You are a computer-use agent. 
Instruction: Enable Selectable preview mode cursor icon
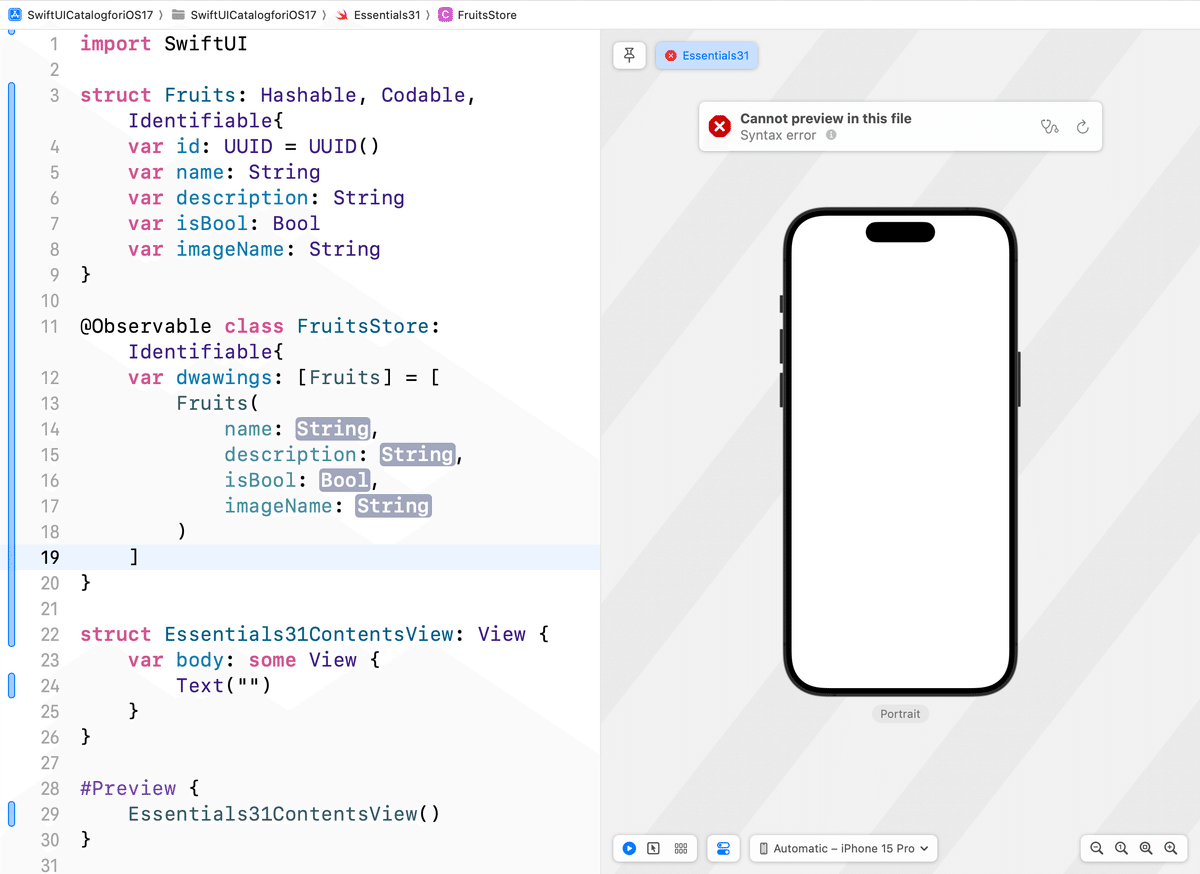point(654,848)
